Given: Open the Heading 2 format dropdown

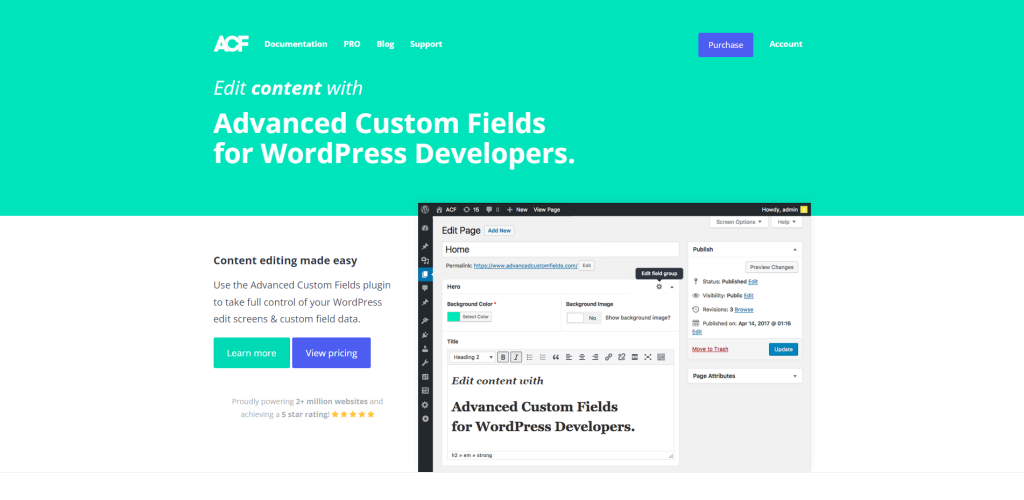Looking at the screenshot, I should point(473,357).
